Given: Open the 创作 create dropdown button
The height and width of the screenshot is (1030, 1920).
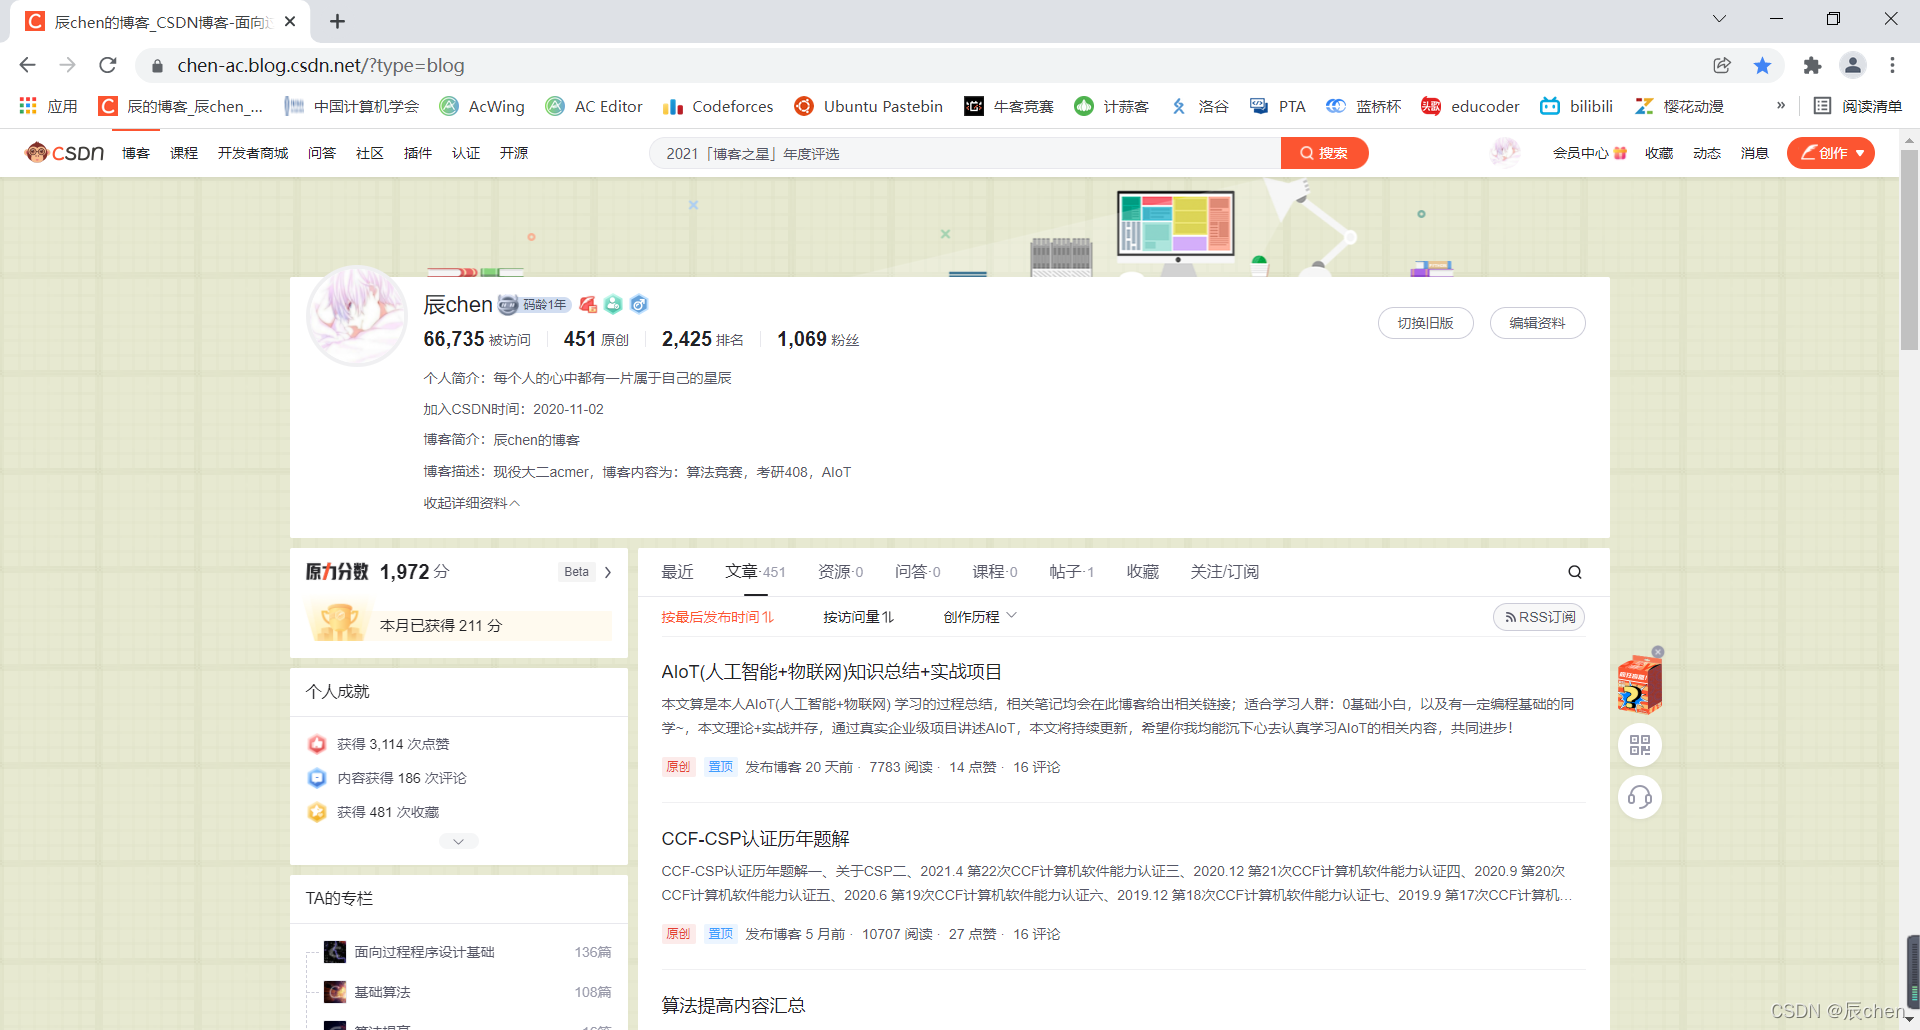Looking at the screenshot, I should click(x=1831, y=153).
